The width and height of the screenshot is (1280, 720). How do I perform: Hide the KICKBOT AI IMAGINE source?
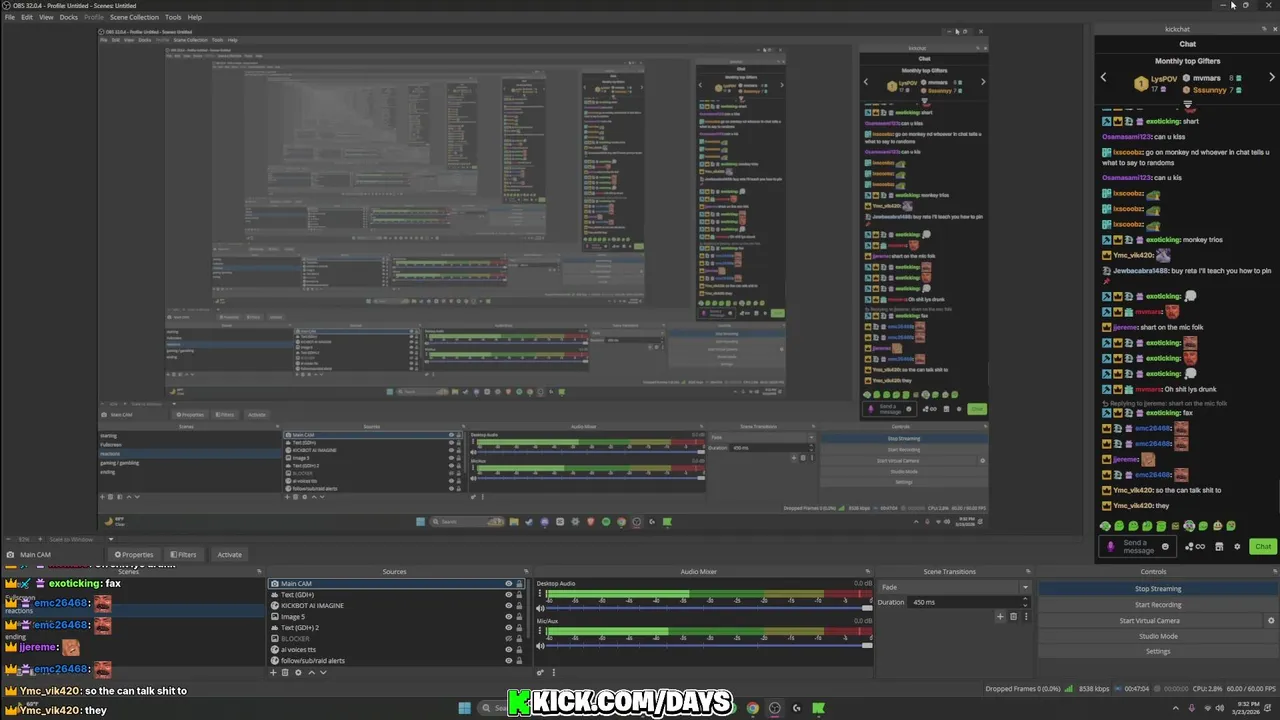509,606
